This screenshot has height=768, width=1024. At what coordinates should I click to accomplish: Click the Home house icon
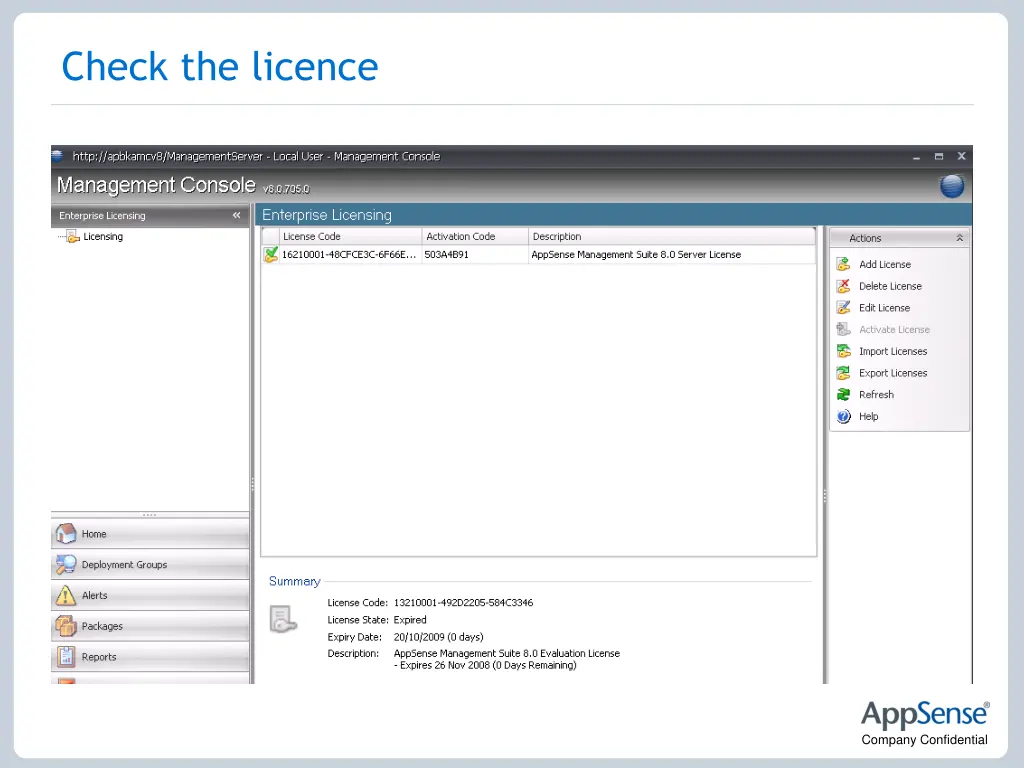click(66, 534)
